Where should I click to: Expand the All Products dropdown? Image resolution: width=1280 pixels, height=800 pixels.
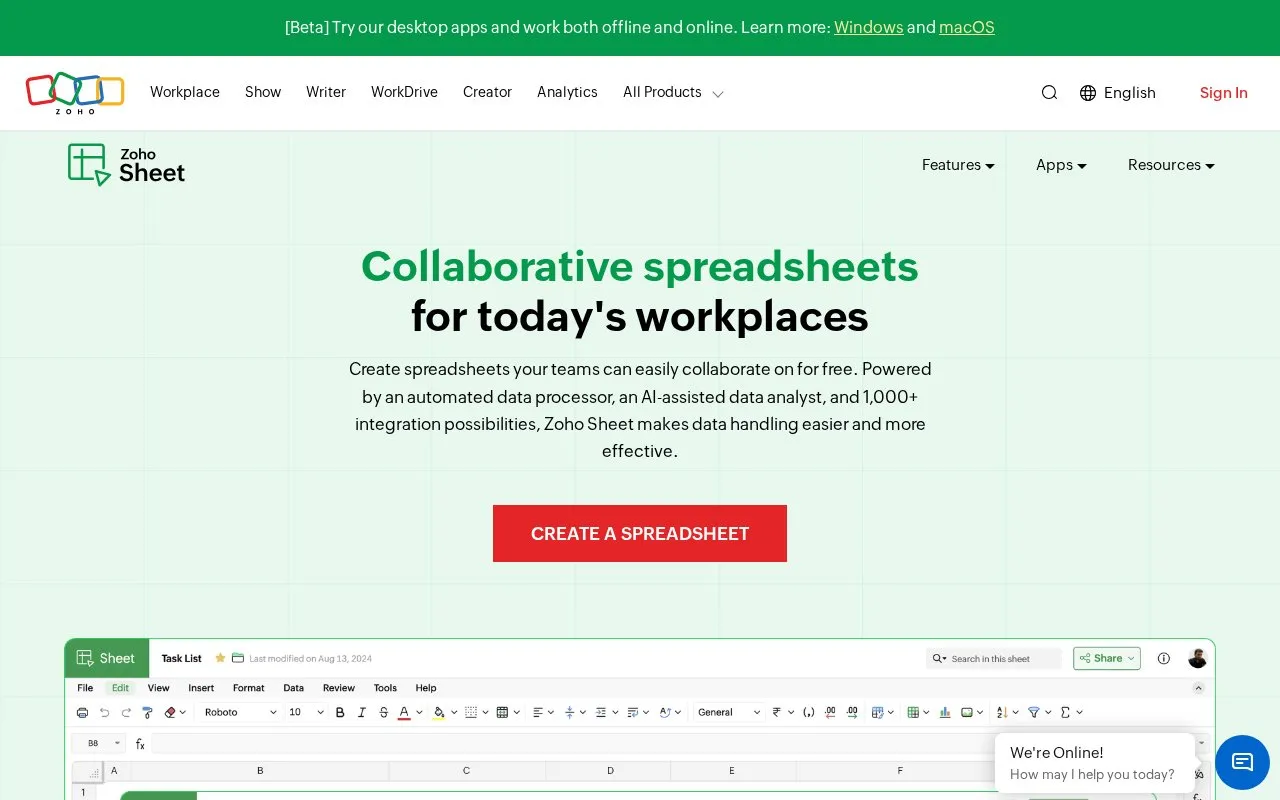[x=673, y=92]
